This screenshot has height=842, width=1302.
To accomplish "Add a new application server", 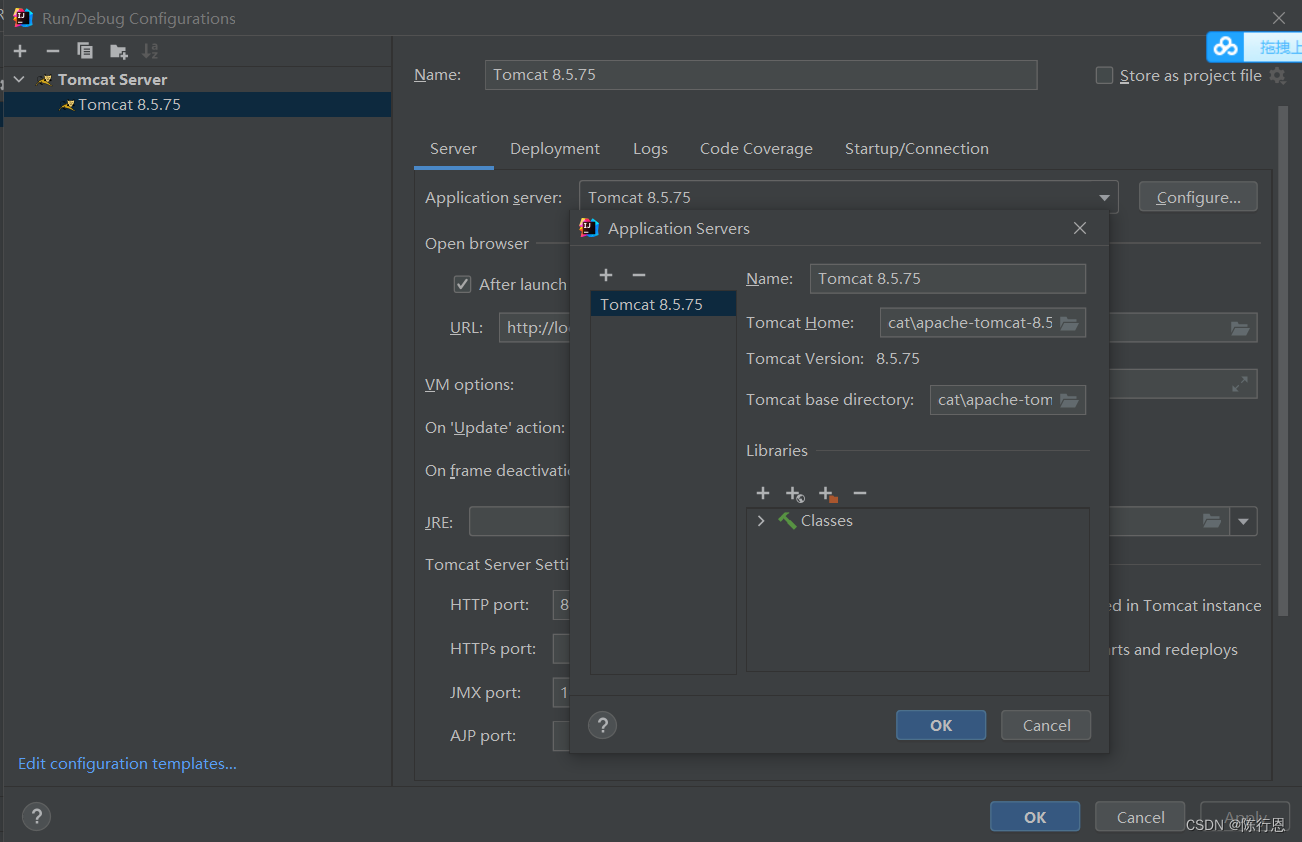I will tap(606, 275).
